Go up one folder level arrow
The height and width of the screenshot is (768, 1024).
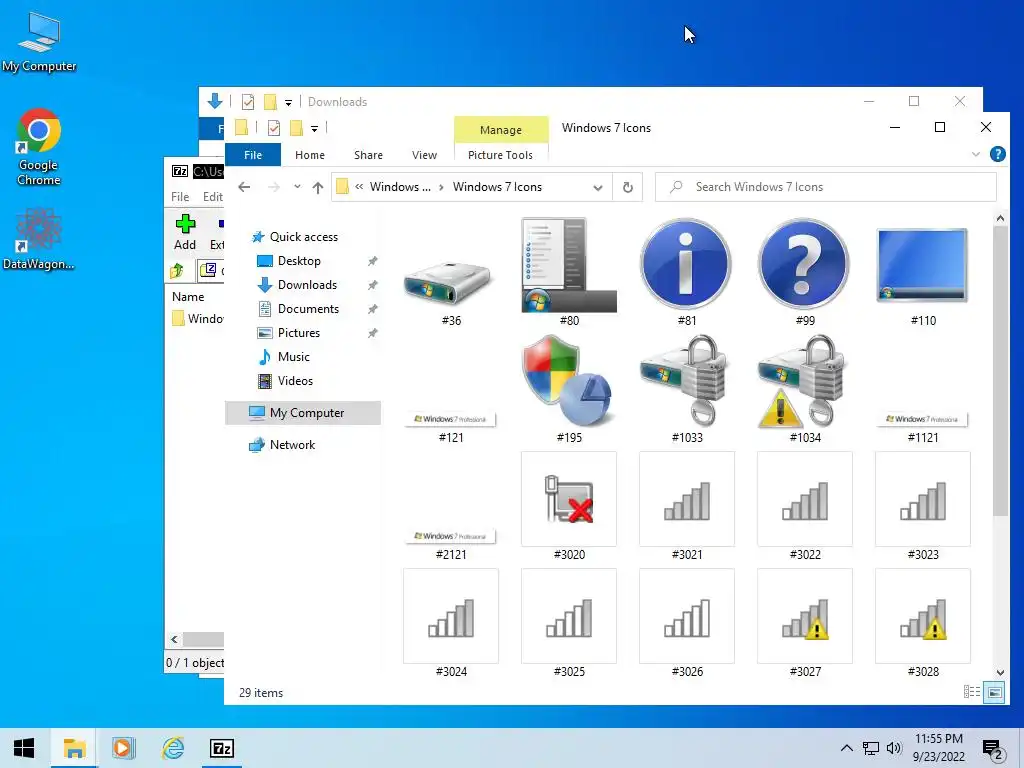317,187
